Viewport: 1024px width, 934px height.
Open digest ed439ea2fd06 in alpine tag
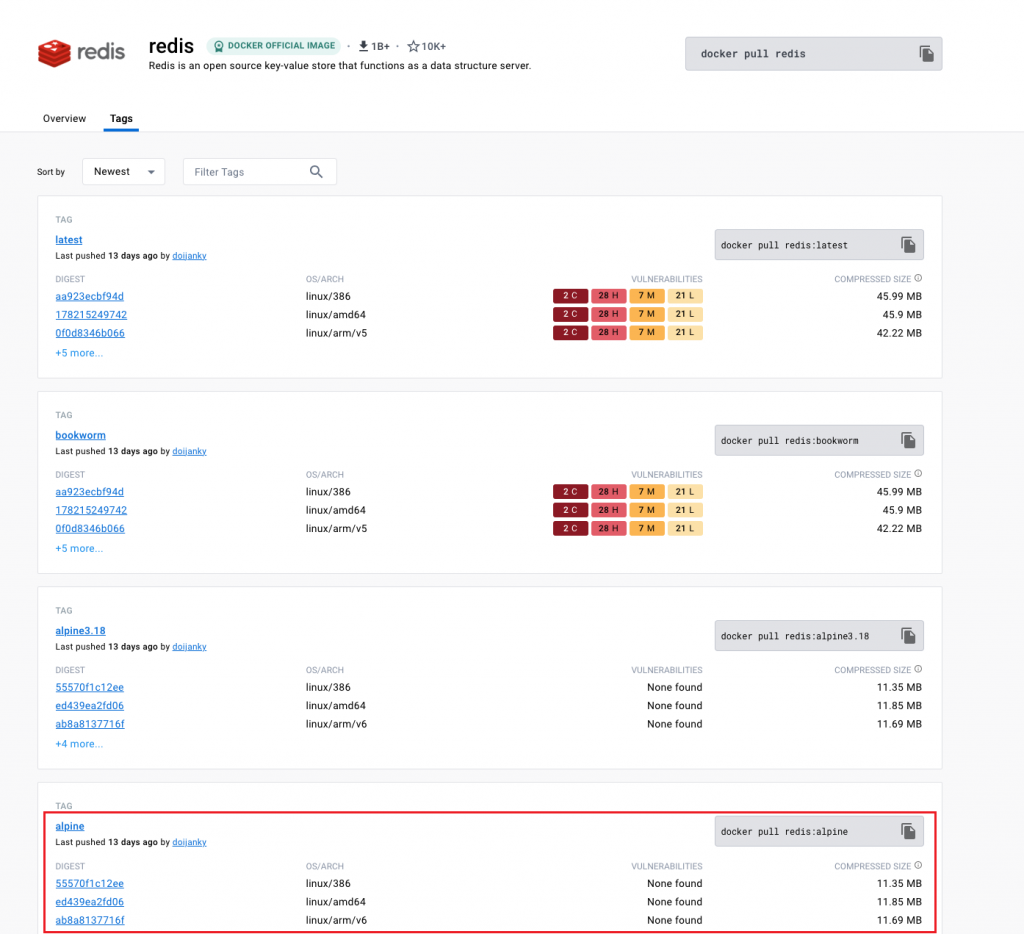[89, 901]
